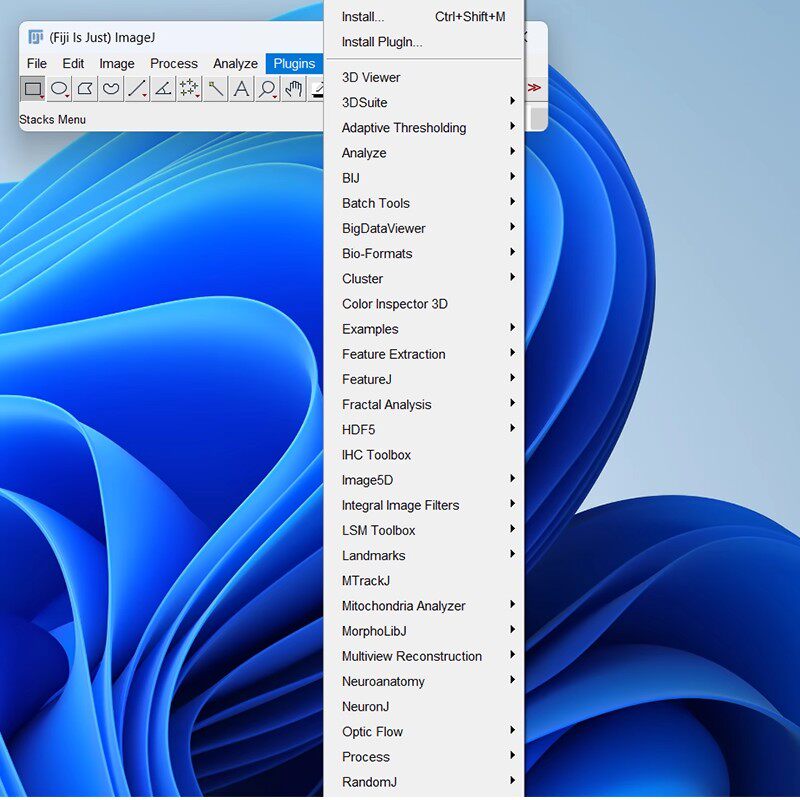Select the Straight Line tool
The height and width of the screenshot is (800, 800).
tap(137, 89)
